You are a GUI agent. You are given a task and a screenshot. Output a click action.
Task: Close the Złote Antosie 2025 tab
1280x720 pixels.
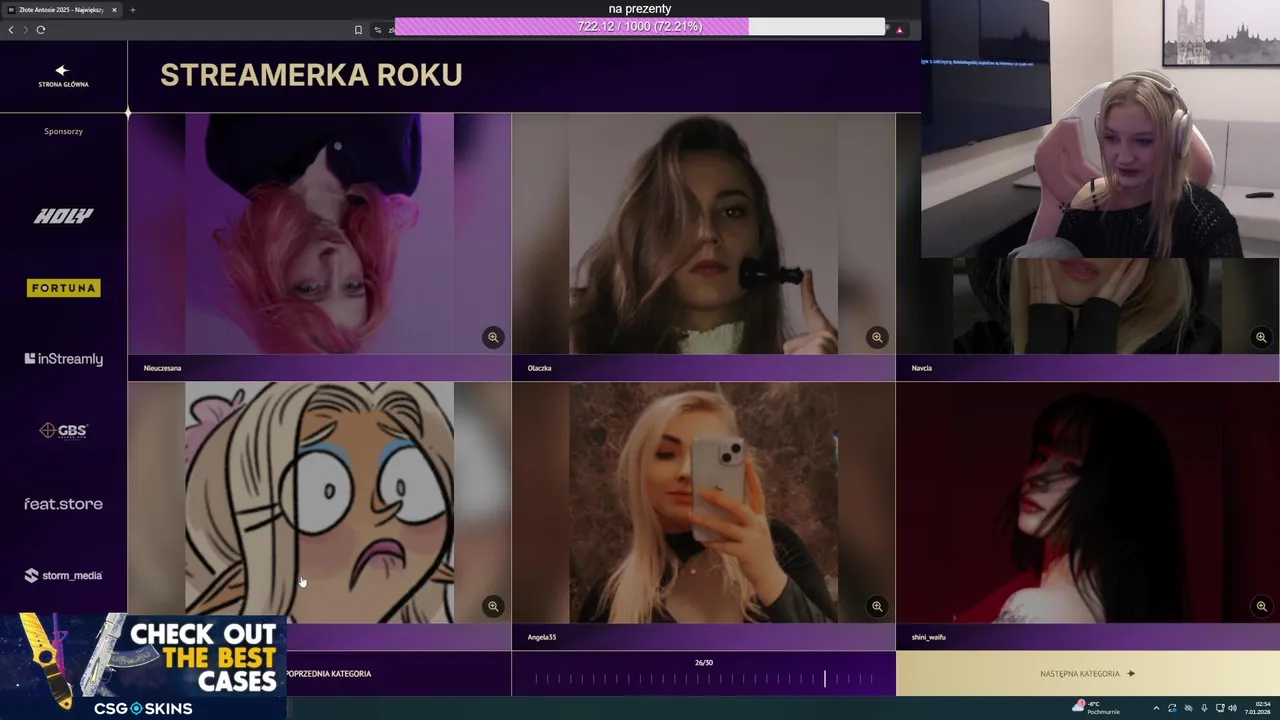click(x=114, y=10)
